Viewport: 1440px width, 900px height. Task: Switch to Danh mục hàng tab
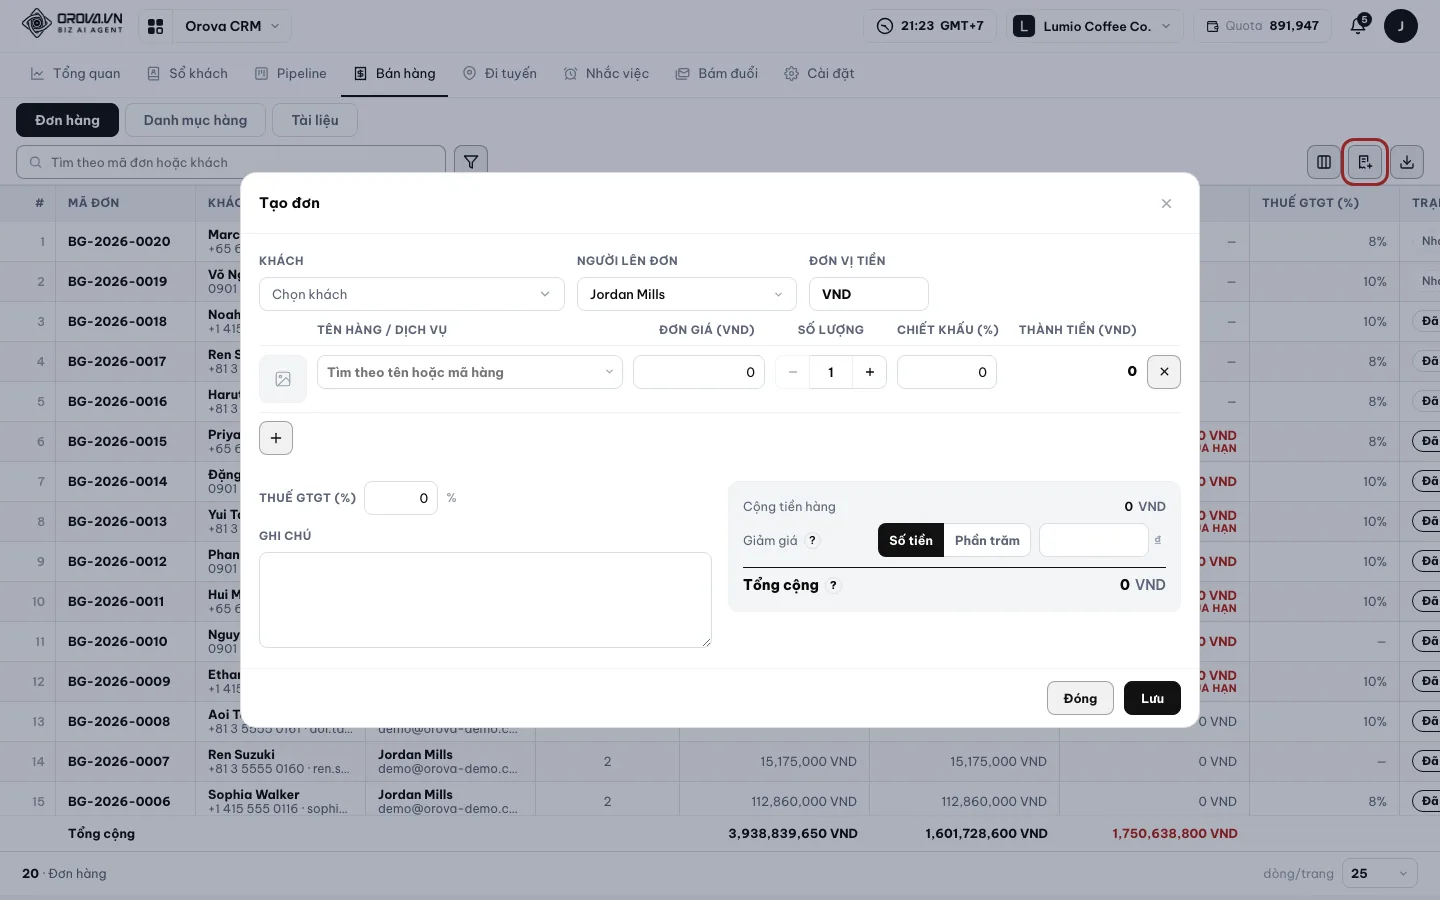pyautogui.click(x=195, y=120)
